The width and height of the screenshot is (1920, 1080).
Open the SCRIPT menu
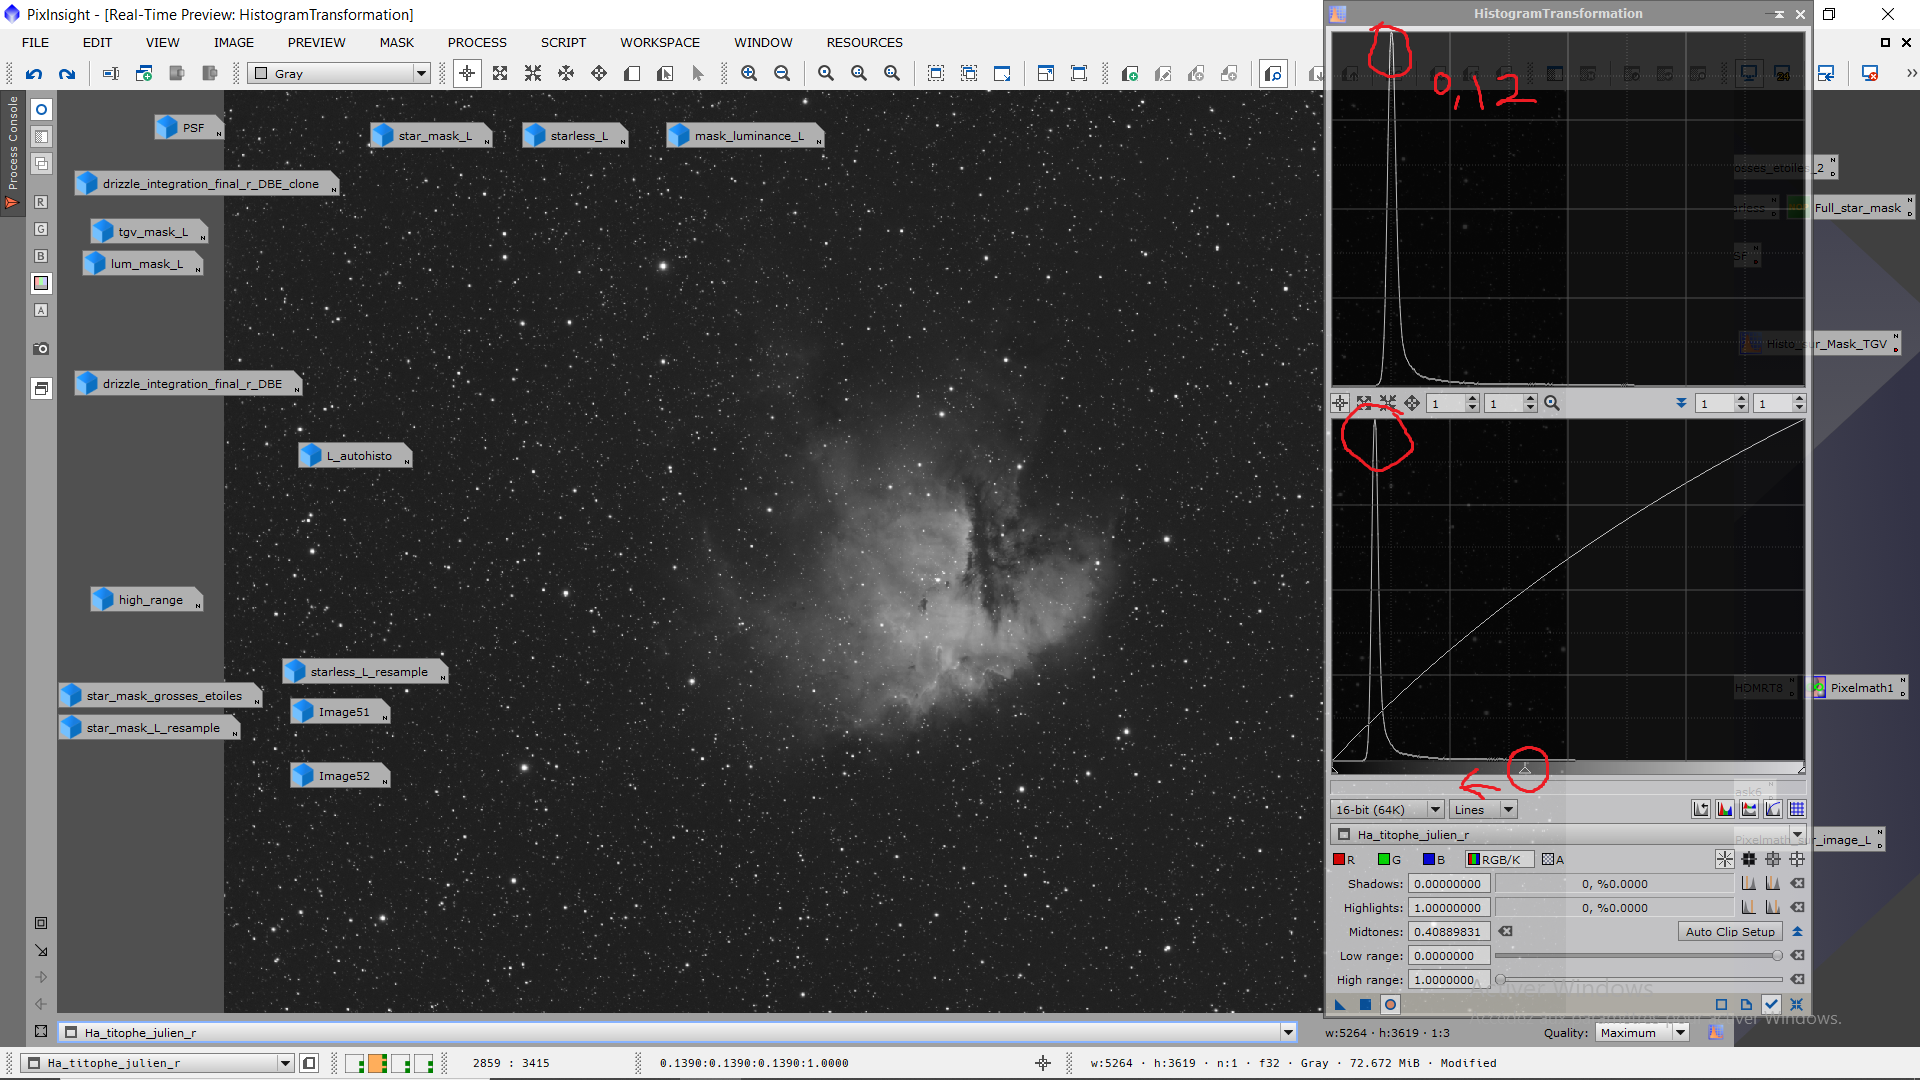563,42
